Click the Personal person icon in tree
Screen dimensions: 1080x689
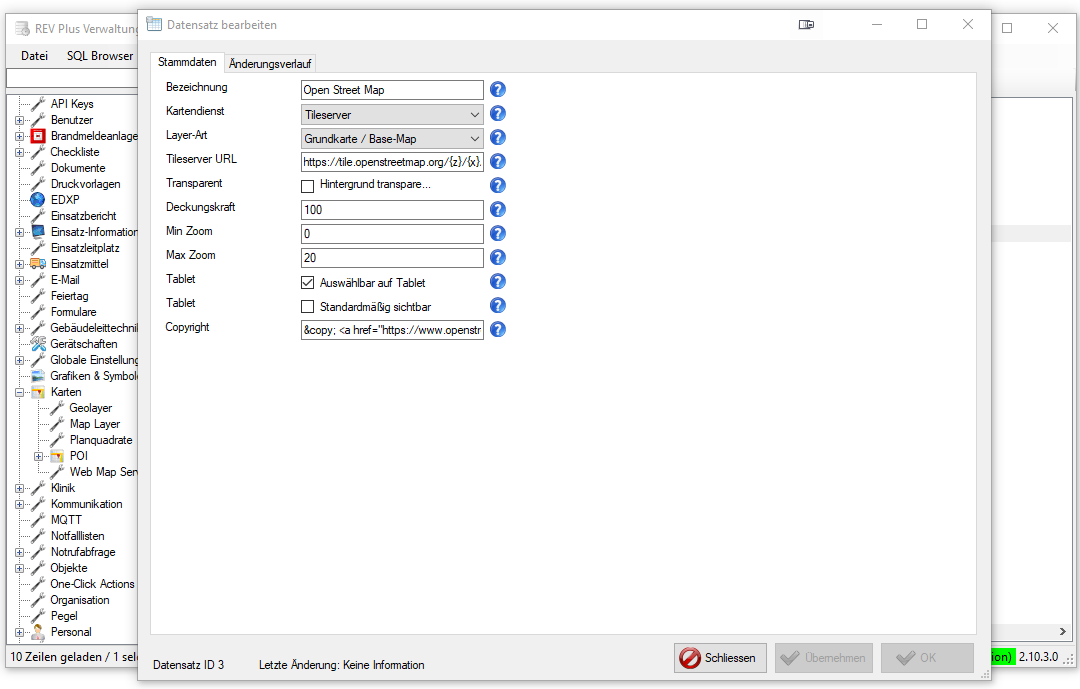[x=38, y=632]
